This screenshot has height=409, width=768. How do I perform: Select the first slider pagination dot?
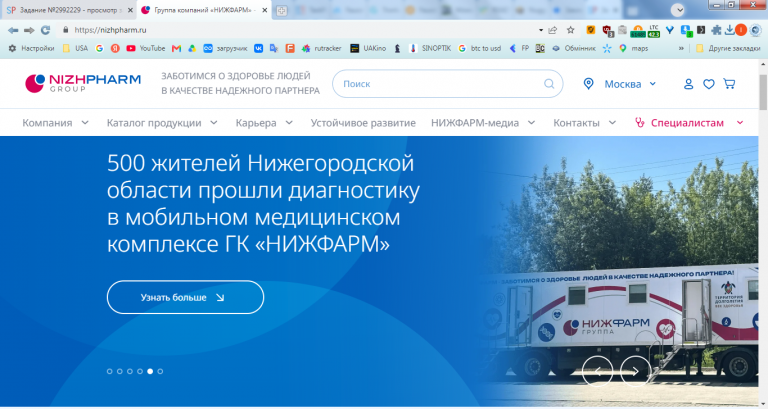click(x=110, y=371)
